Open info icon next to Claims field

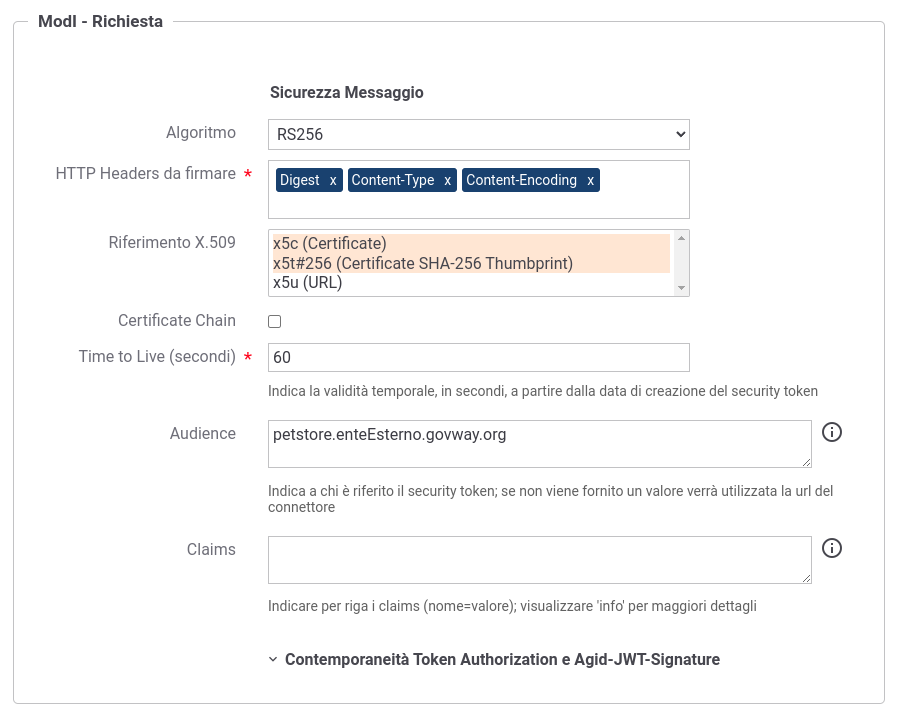point(832,548)
